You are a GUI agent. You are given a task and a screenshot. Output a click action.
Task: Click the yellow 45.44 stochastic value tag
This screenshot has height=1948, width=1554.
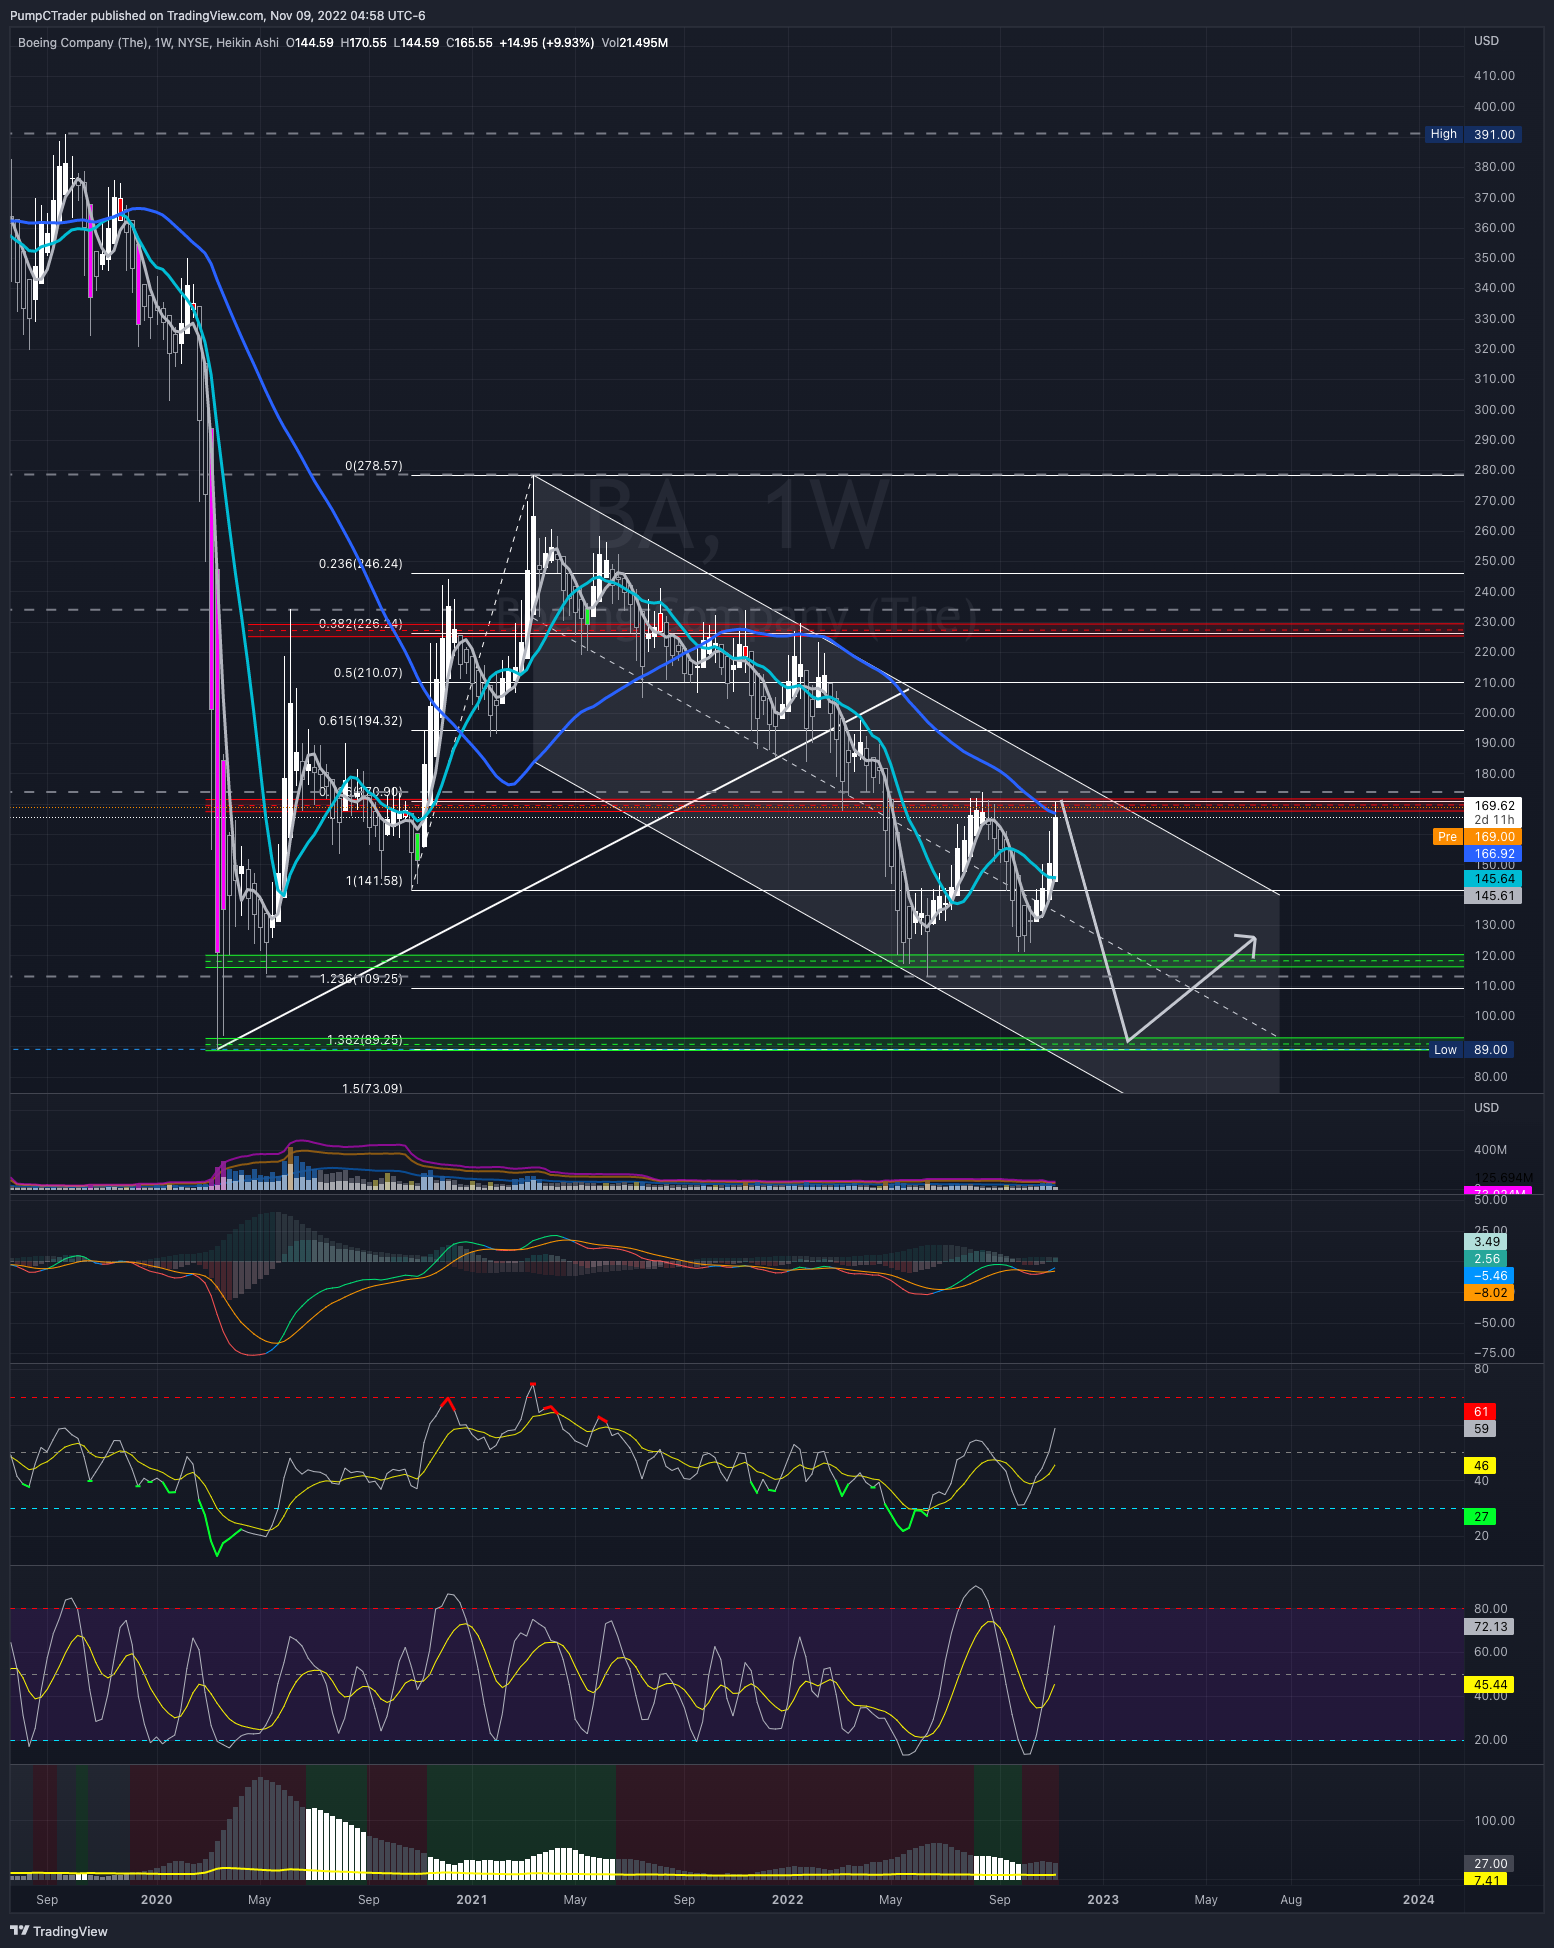point(1489,1685)
